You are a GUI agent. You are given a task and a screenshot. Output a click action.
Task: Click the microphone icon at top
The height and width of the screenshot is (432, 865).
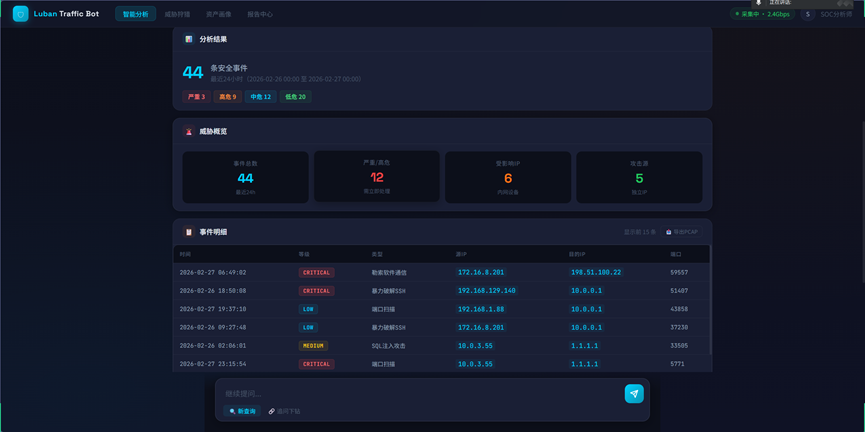tap(759, 3)
